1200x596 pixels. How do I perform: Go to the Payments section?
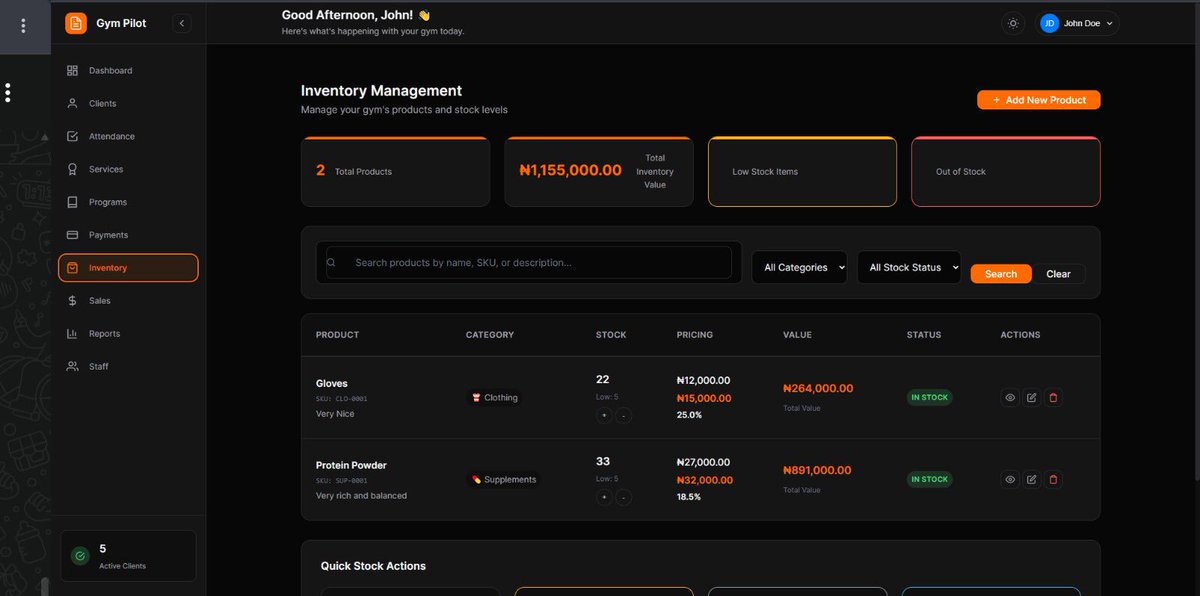128,235
